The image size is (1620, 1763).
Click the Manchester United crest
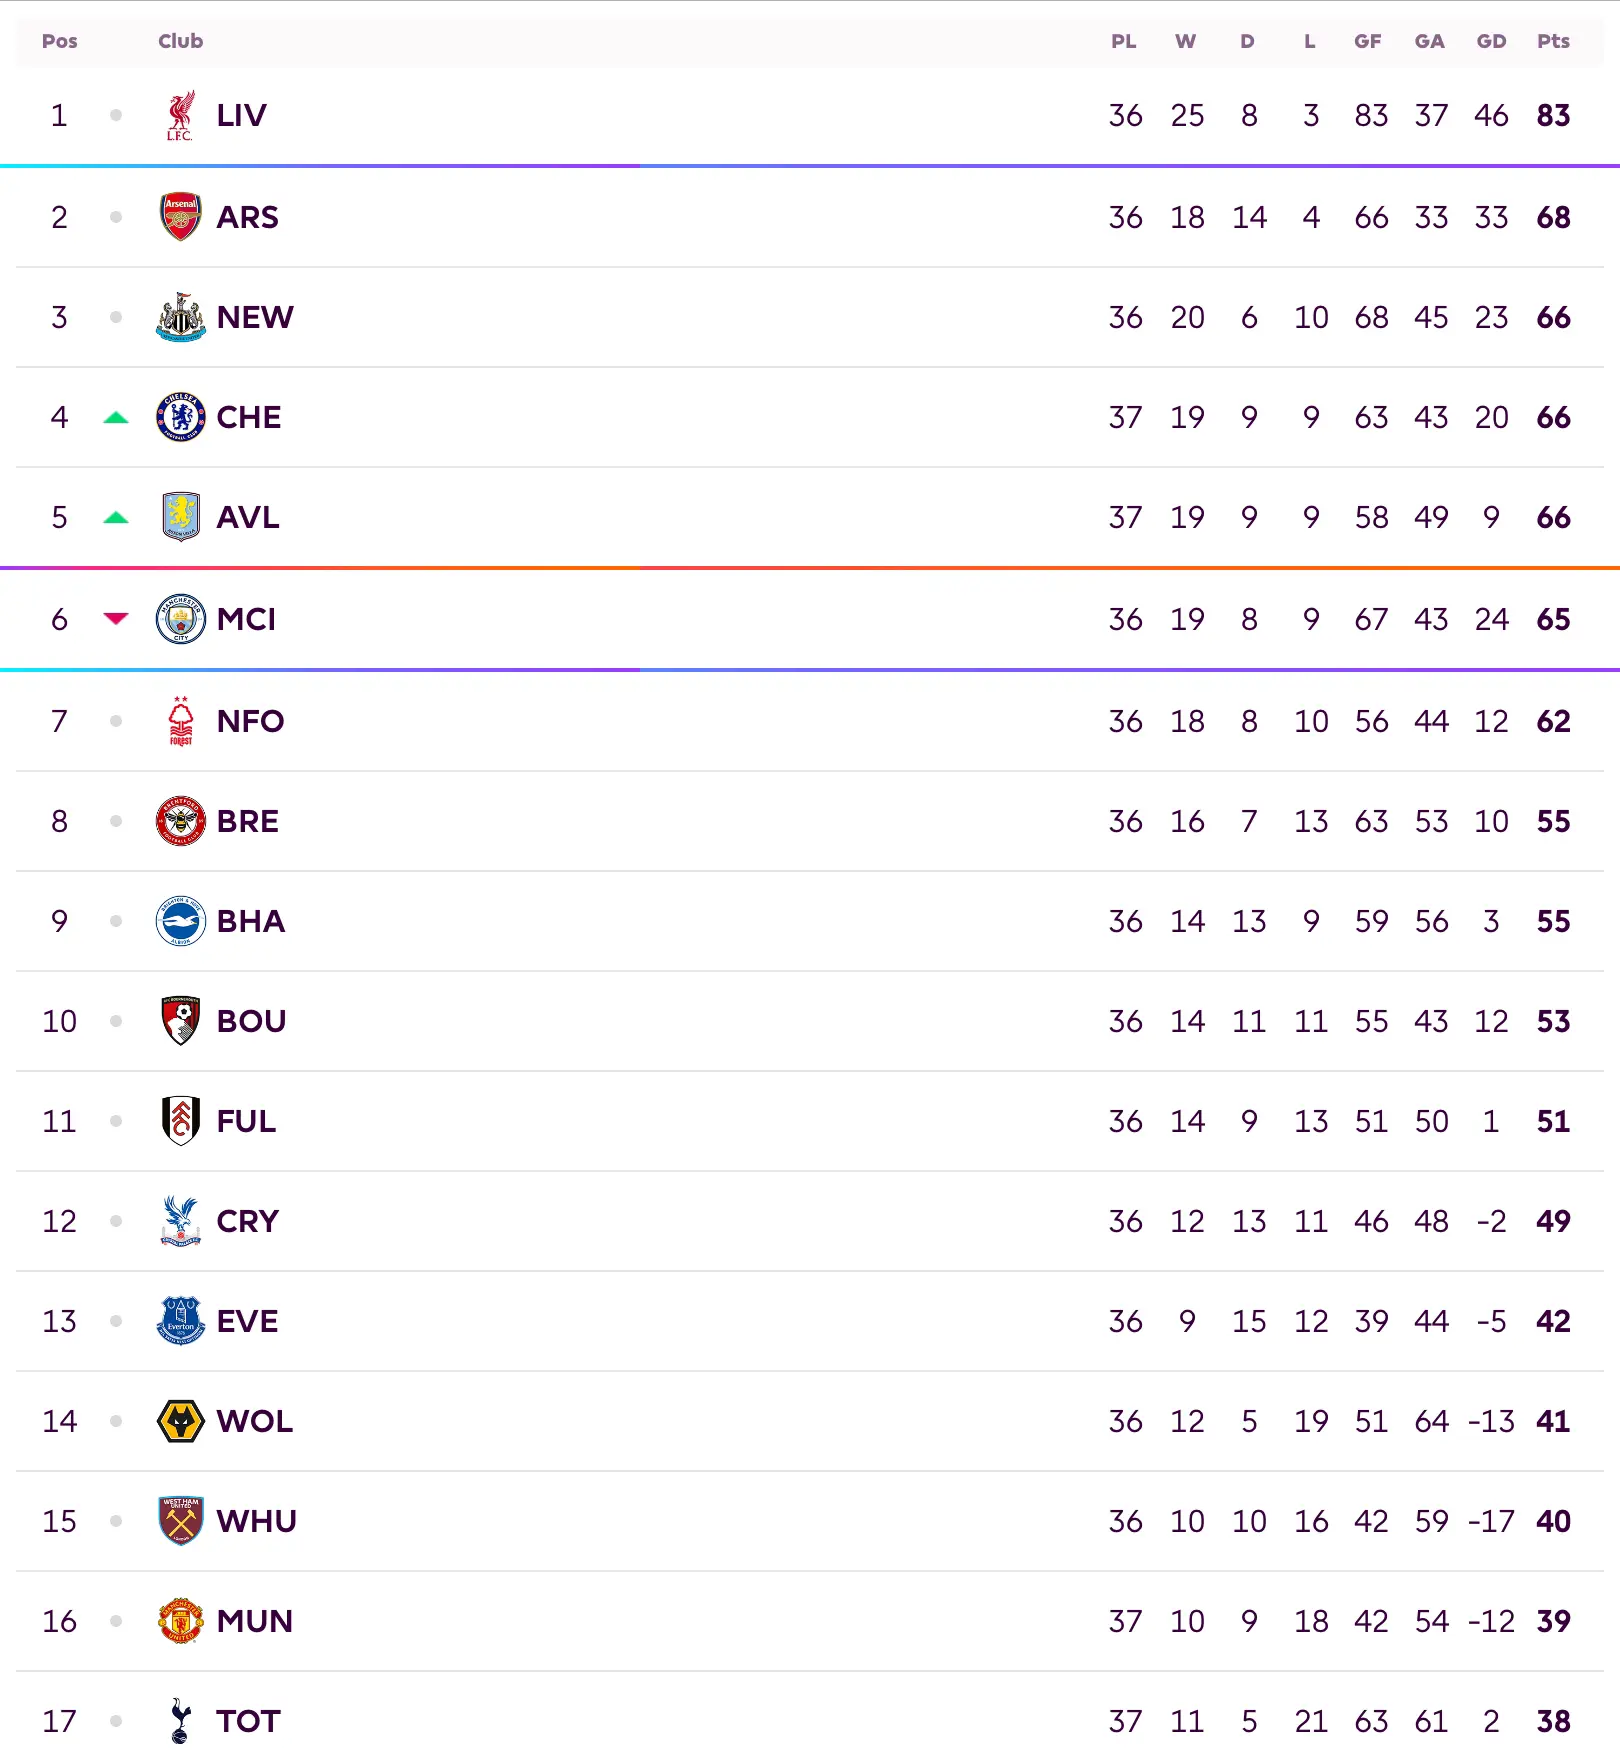click(181, 1621)
